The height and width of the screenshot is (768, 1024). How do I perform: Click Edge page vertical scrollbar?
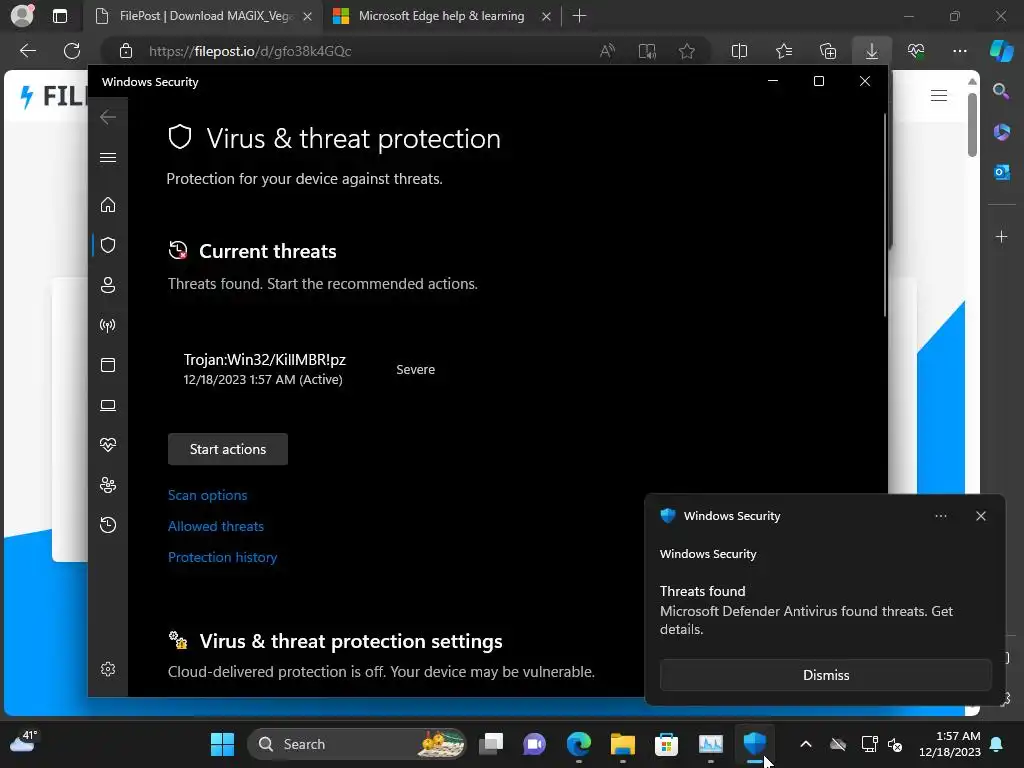click(972, 125)
